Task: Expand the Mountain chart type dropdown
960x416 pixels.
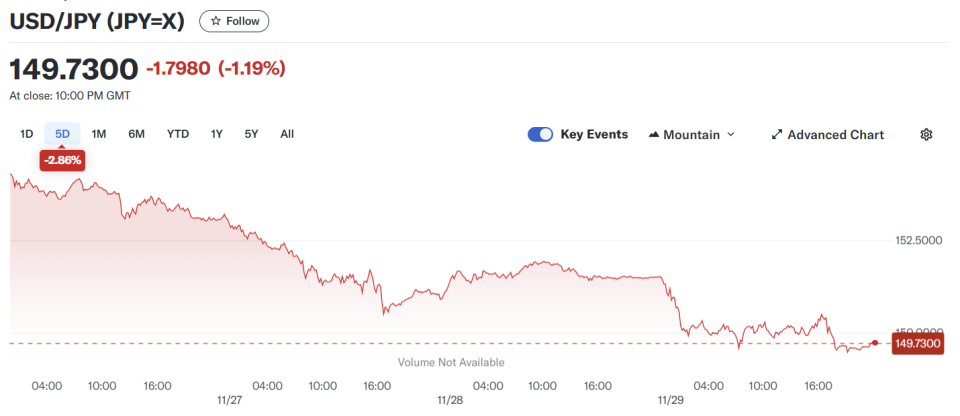Action: 730,135
